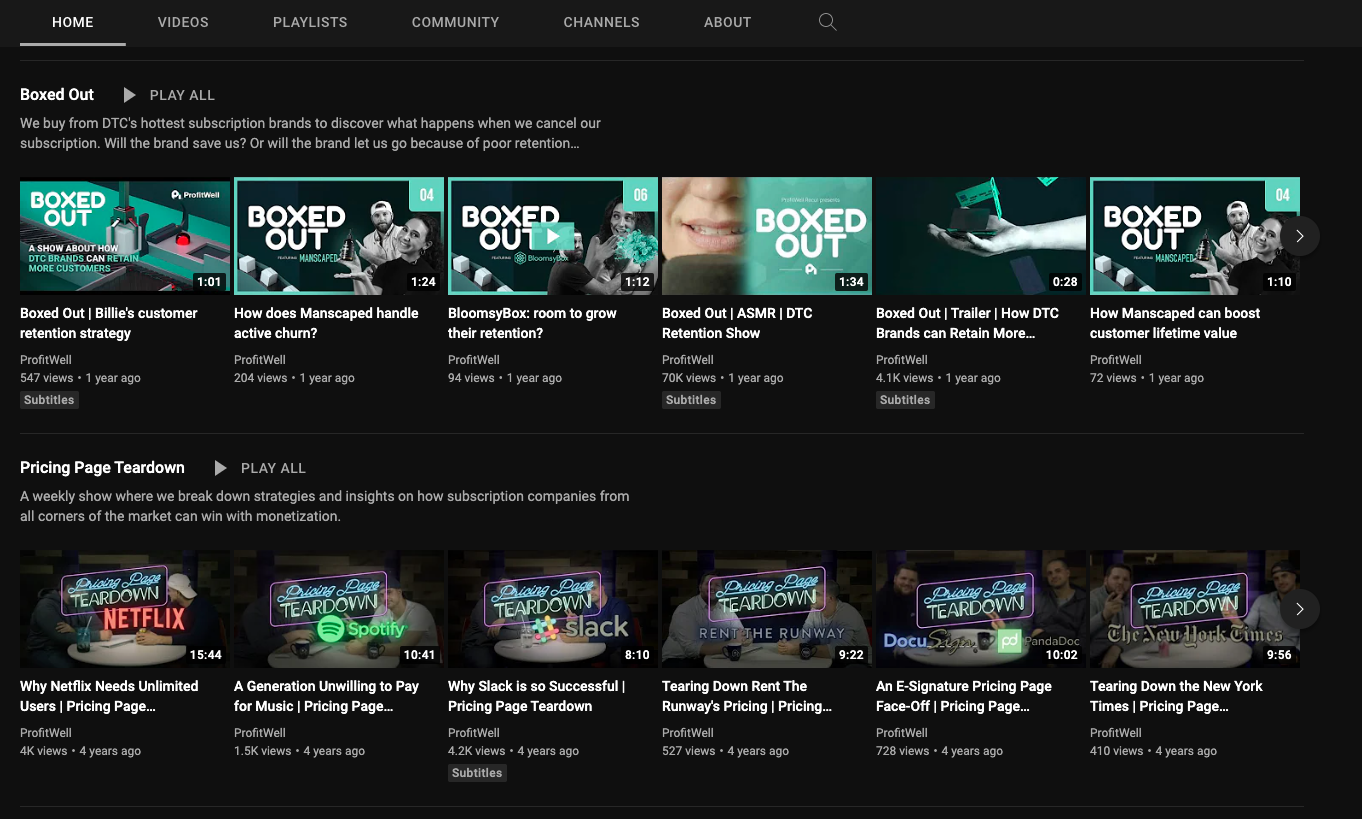Open the Boxed Out ASMR video thumbnail
The width and height of the screenshot is (1362, 819).
tap(767, 236)
